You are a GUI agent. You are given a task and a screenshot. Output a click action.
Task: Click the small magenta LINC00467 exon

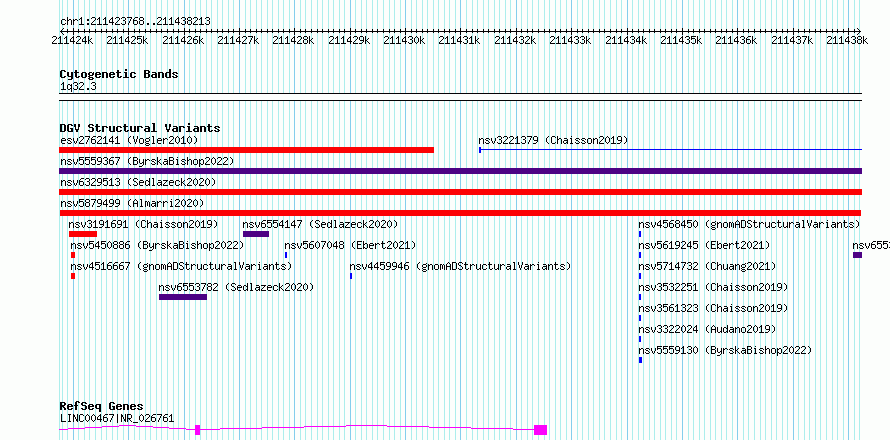coord(198,430)
